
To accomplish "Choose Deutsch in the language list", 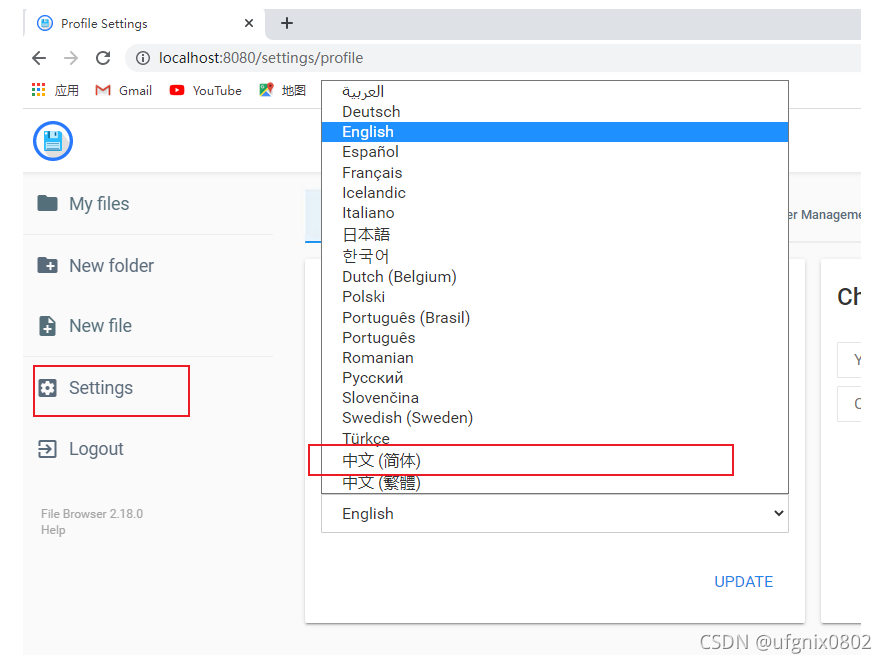I will (x=371, y=112).
